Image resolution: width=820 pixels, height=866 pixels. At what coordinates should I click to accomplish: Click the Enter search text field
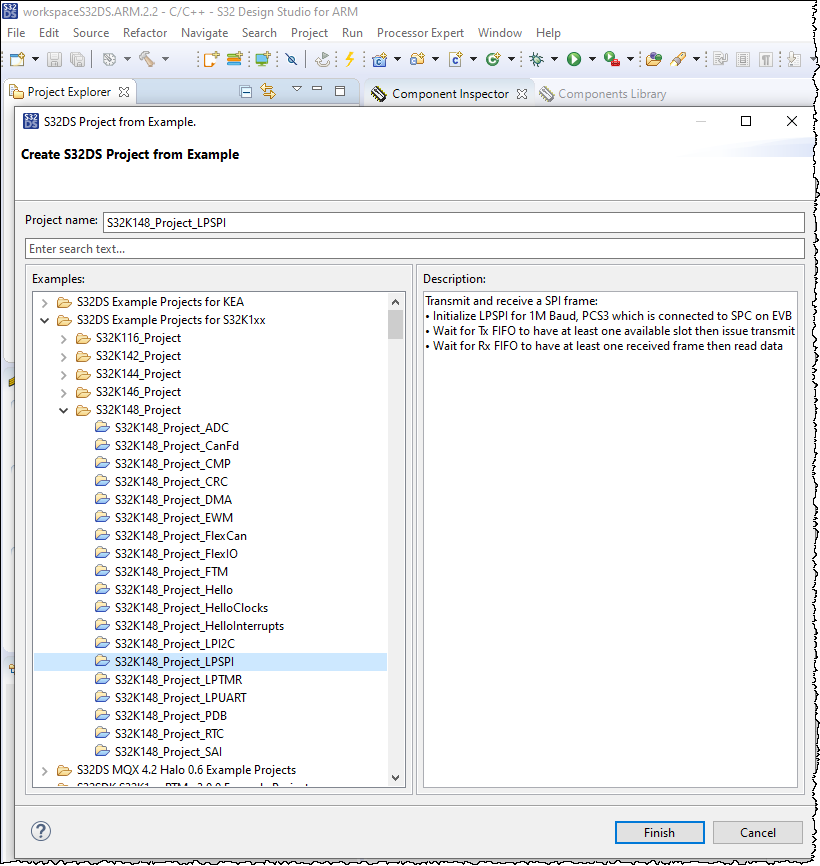(x=415, y=249)
